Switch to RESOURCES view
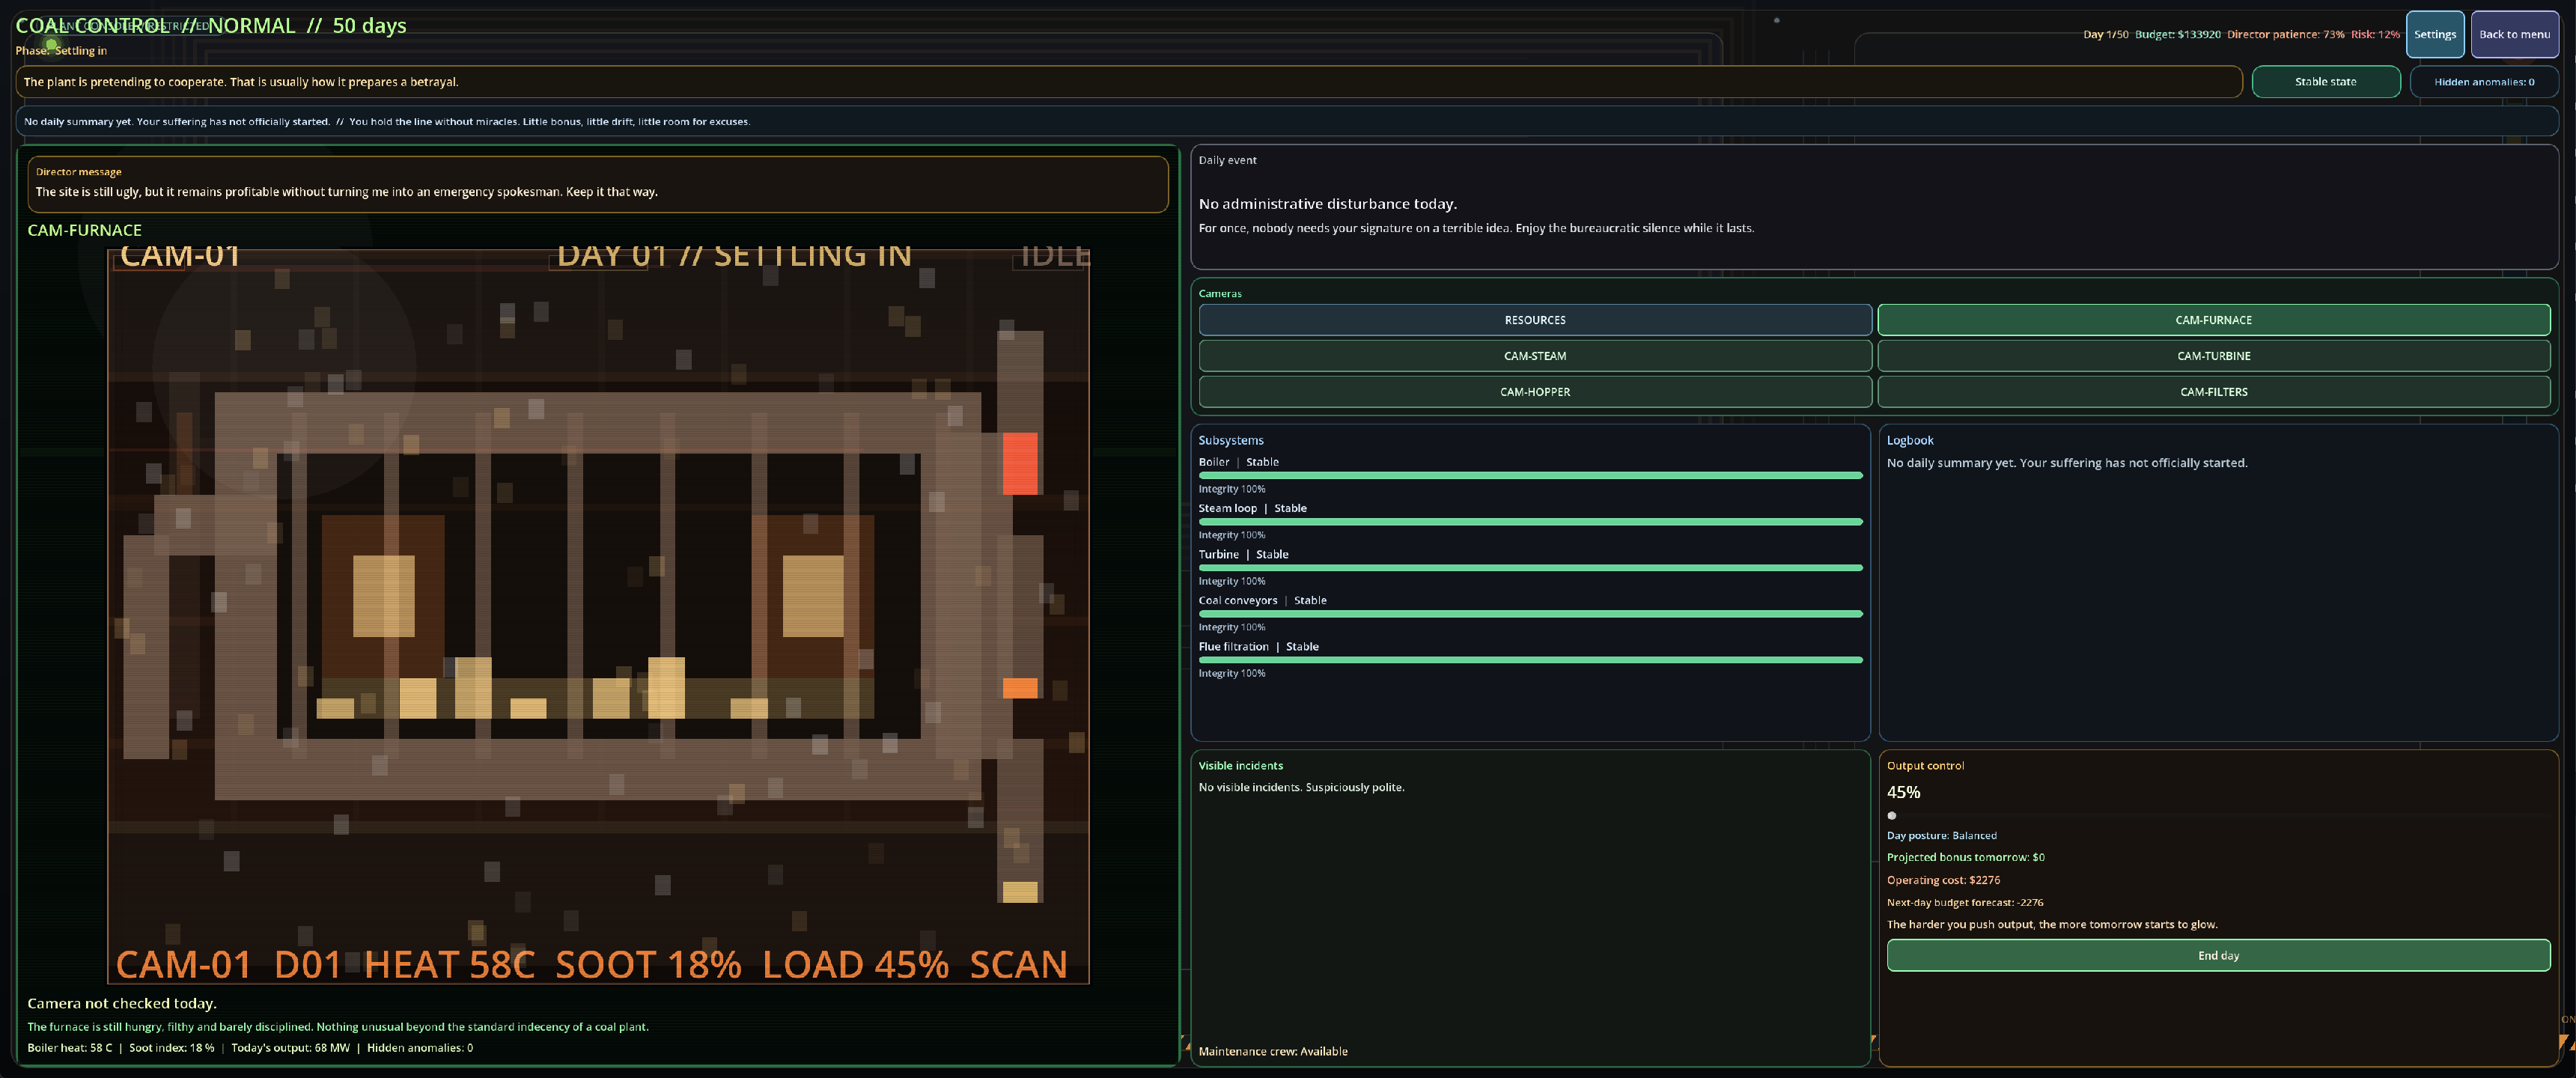The image size is (2576, 1078). coord(1534,320)
